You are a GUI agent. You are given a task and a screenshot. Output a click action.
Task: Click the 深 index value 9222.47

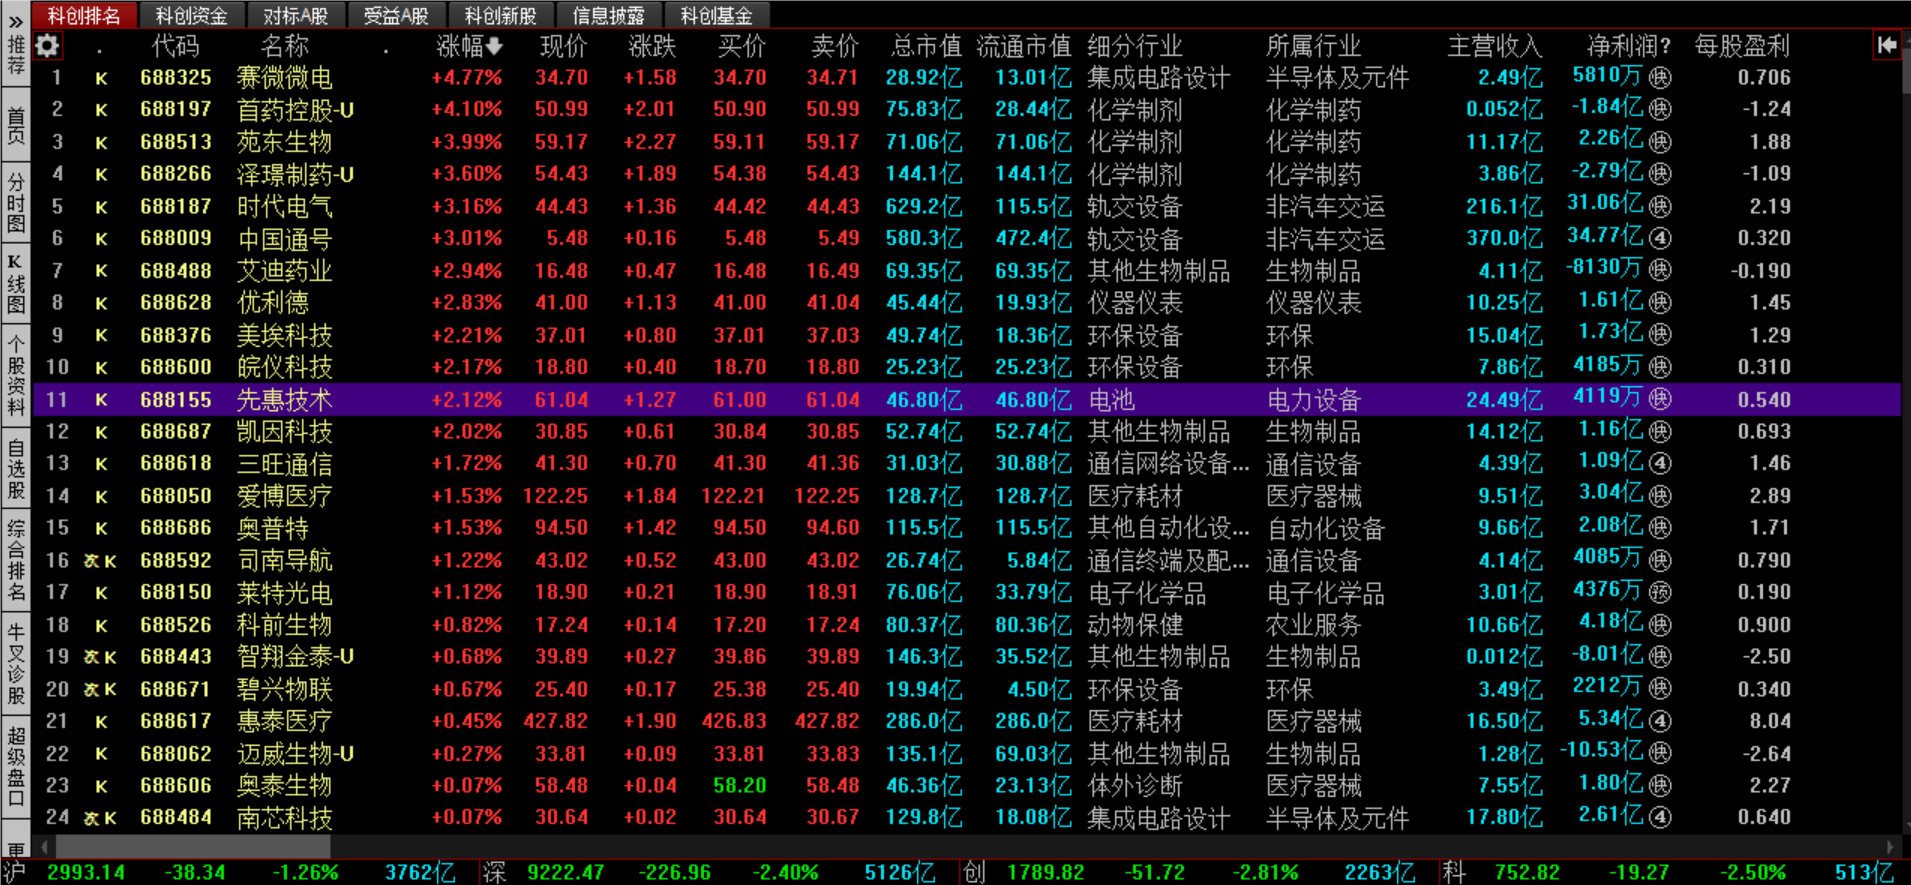[x=565, y=872]
